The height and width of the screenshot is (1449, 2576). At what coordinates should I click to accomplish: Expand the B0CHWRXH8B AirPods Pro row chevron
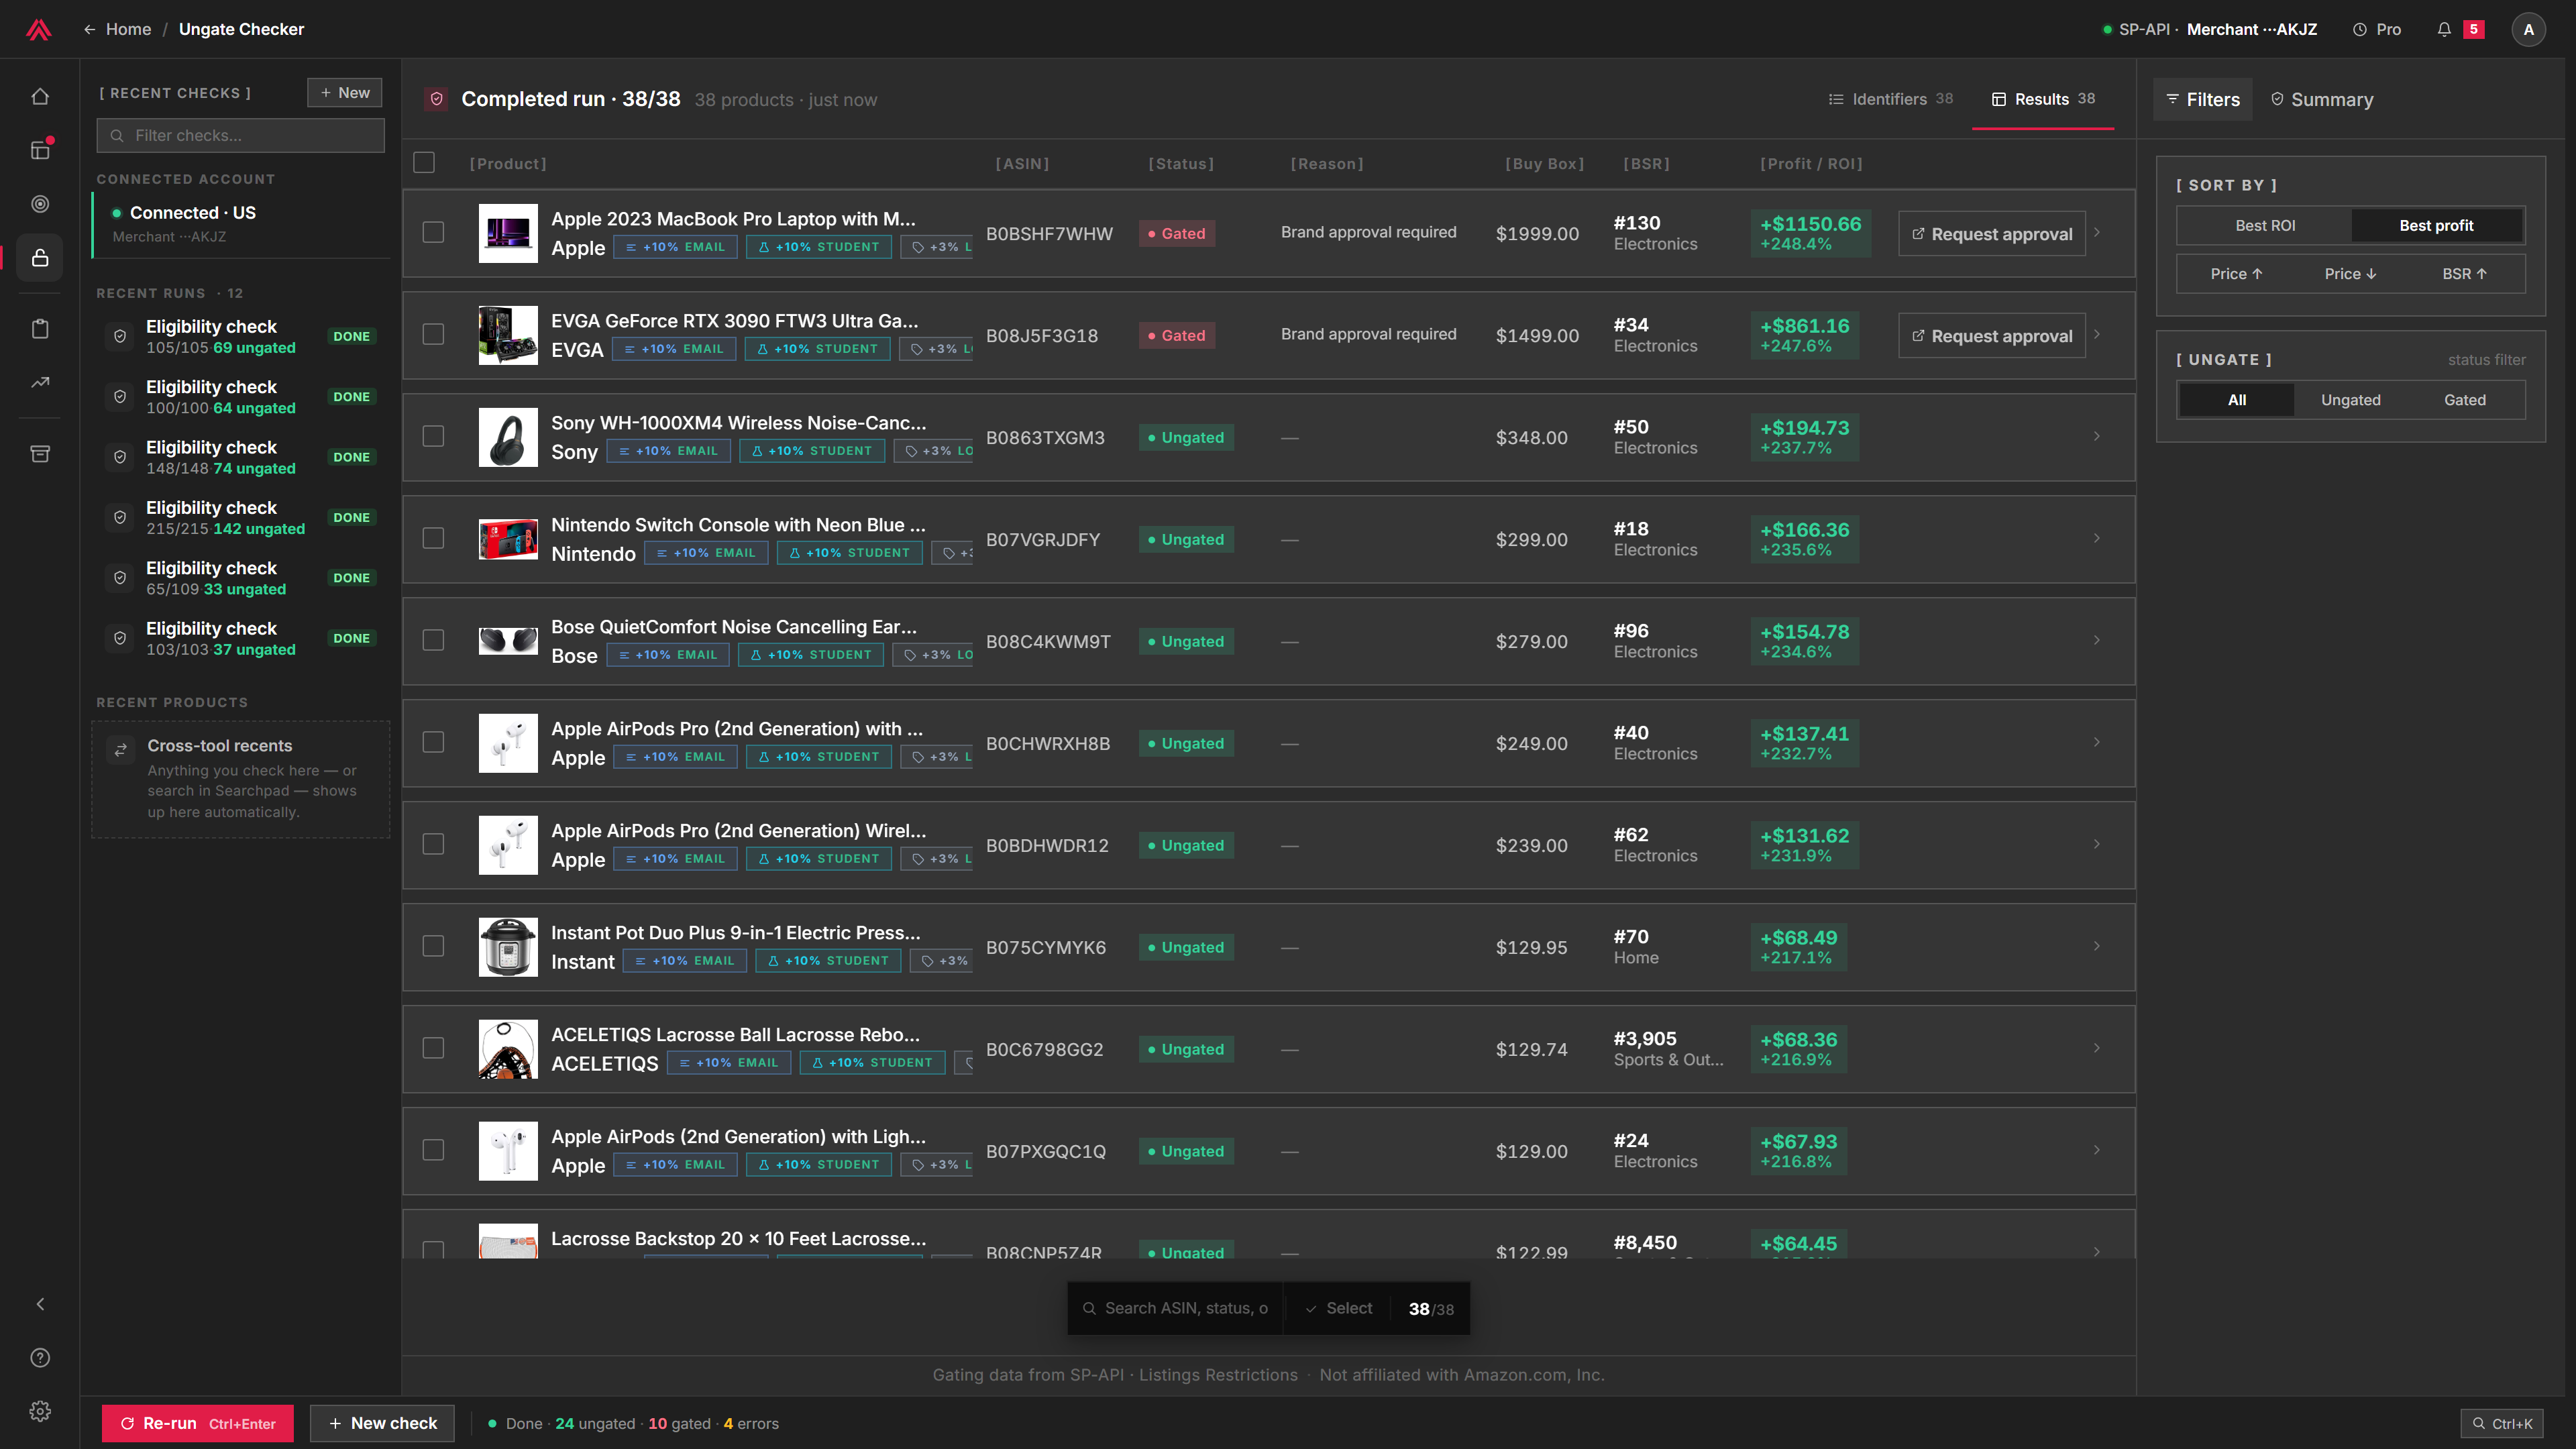tap(2097, 742)
